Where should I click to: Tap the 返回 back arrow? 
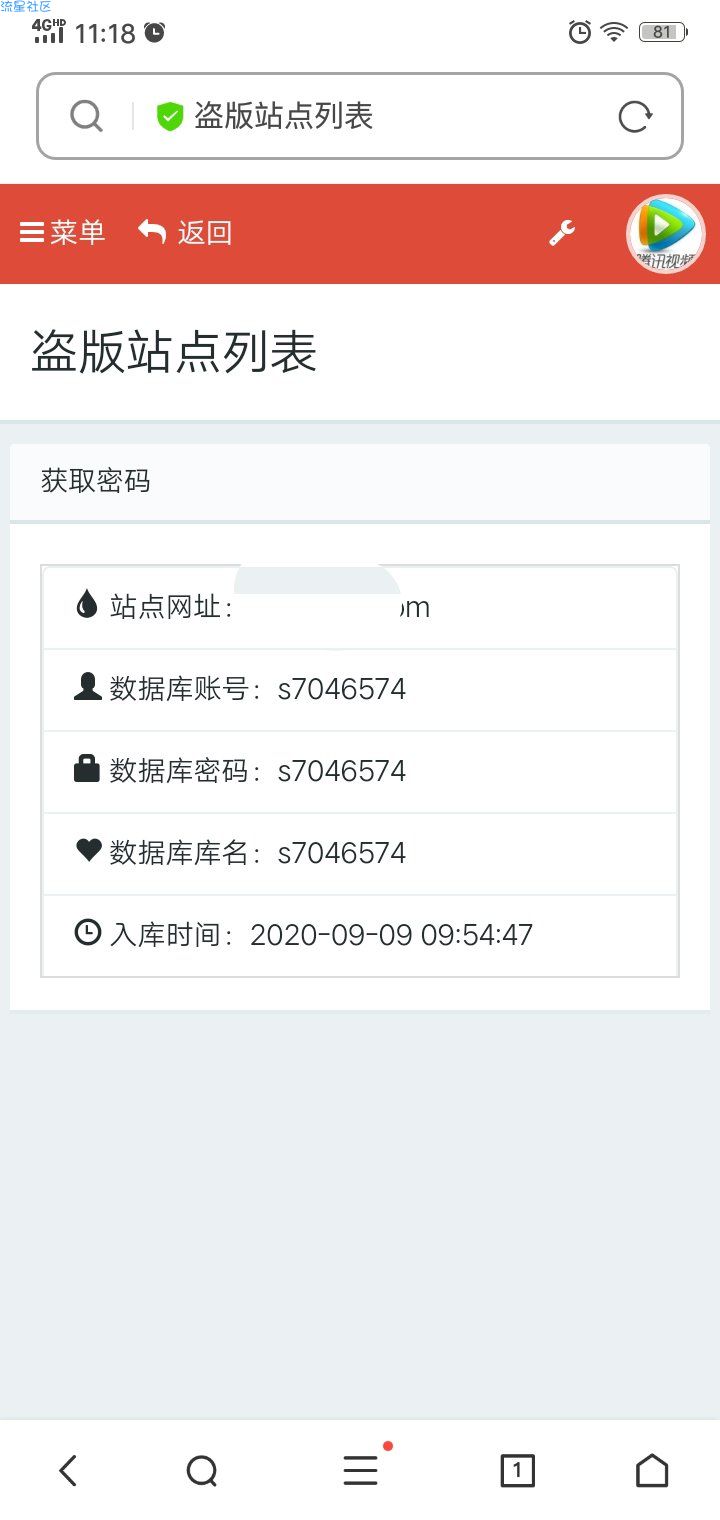(x=185, y=233)
